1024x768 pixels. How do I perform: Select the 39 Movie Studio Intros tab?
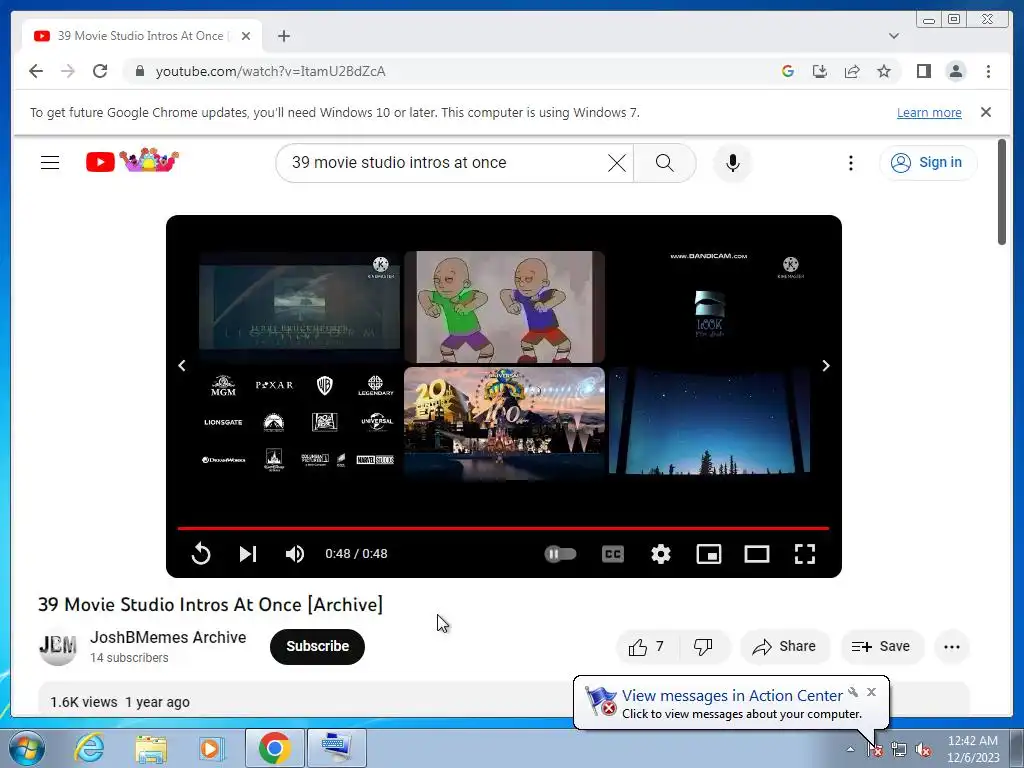(x=142, y=36)
